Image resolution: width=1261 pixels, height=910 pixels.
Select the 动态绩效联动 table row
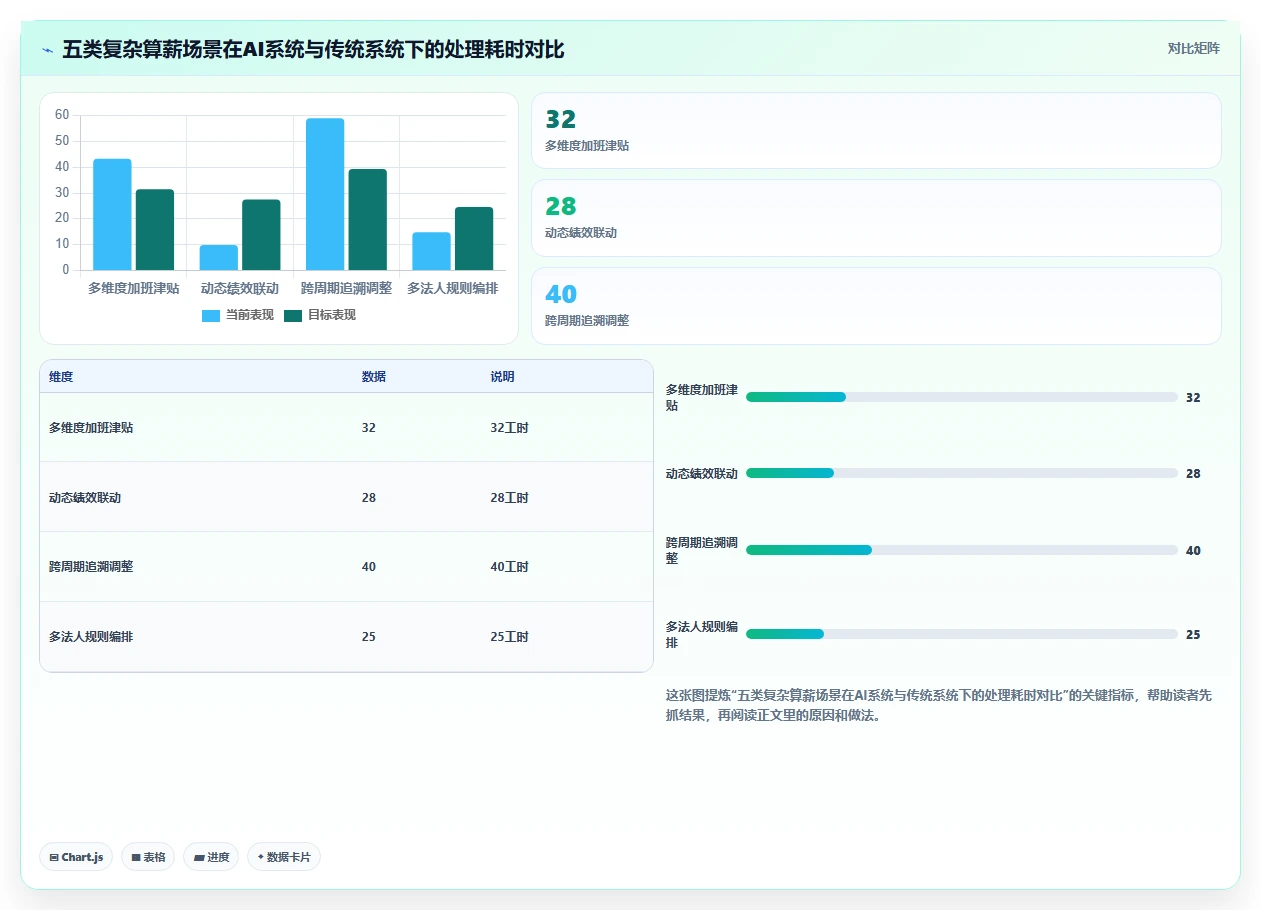[346, 497]
